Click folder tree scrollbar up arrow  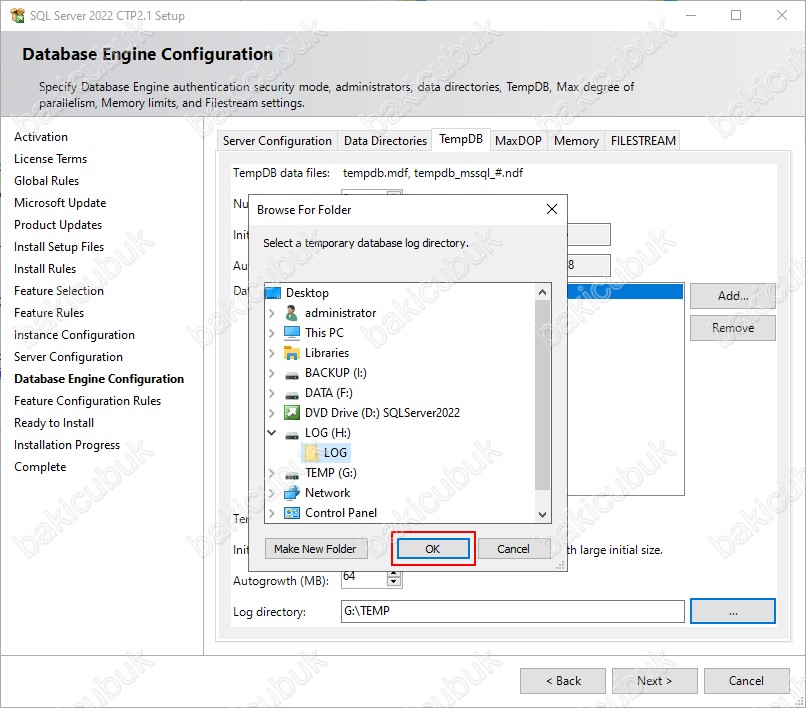(x=542, y=292)
